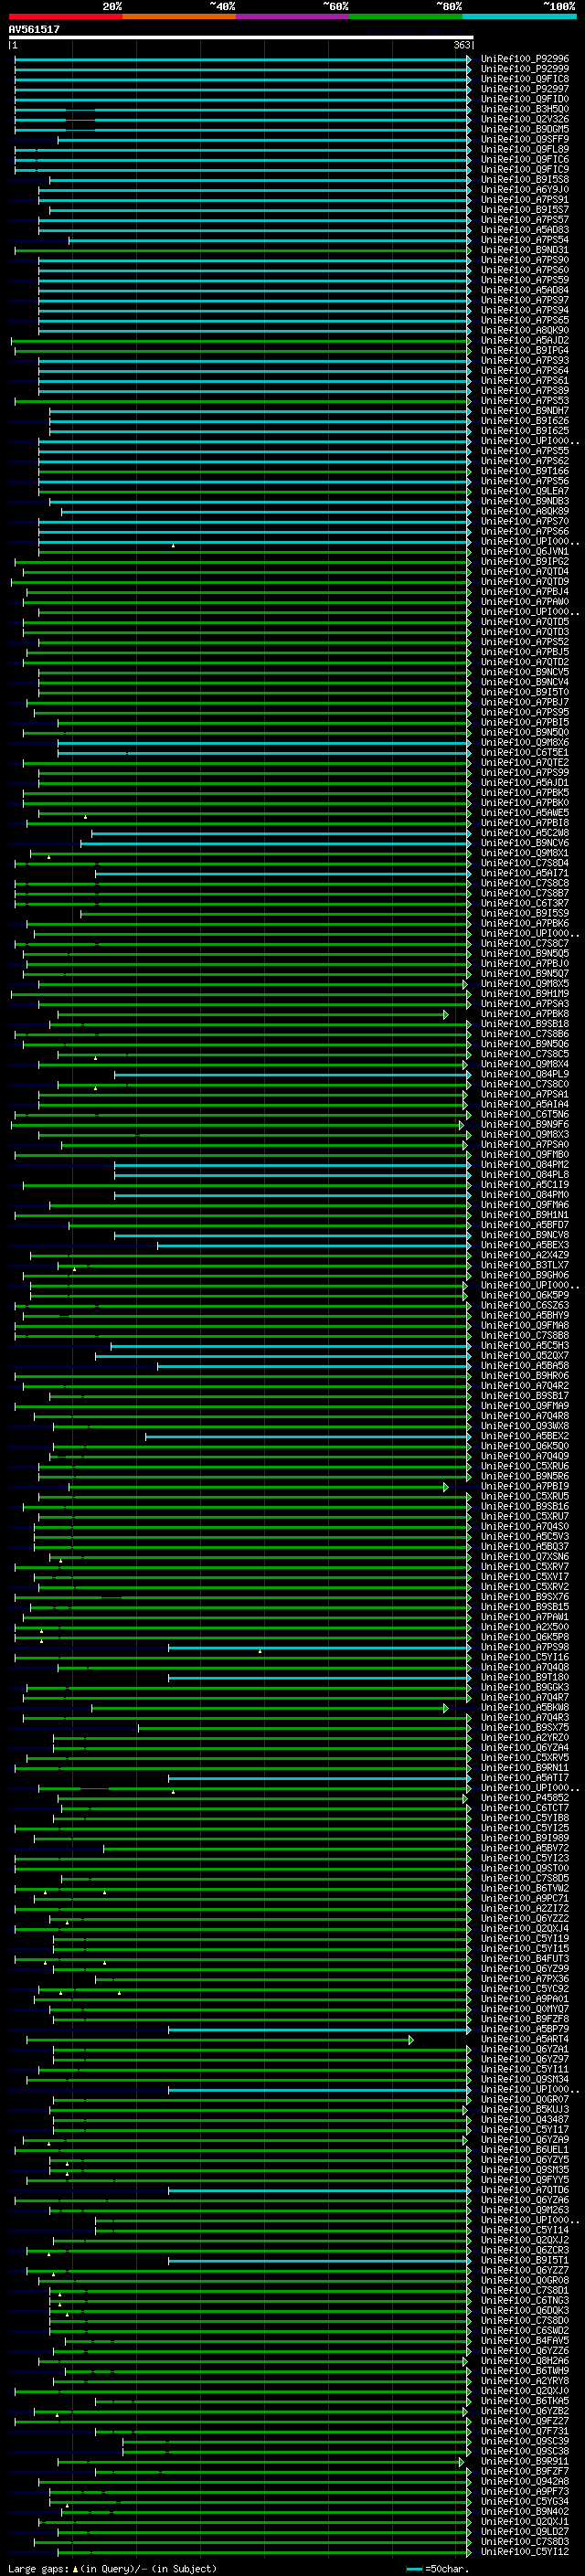Select hit label UniRef100_B9IPG4
This screenshot has width=585, height=2576.
click(x=525, y=351)
